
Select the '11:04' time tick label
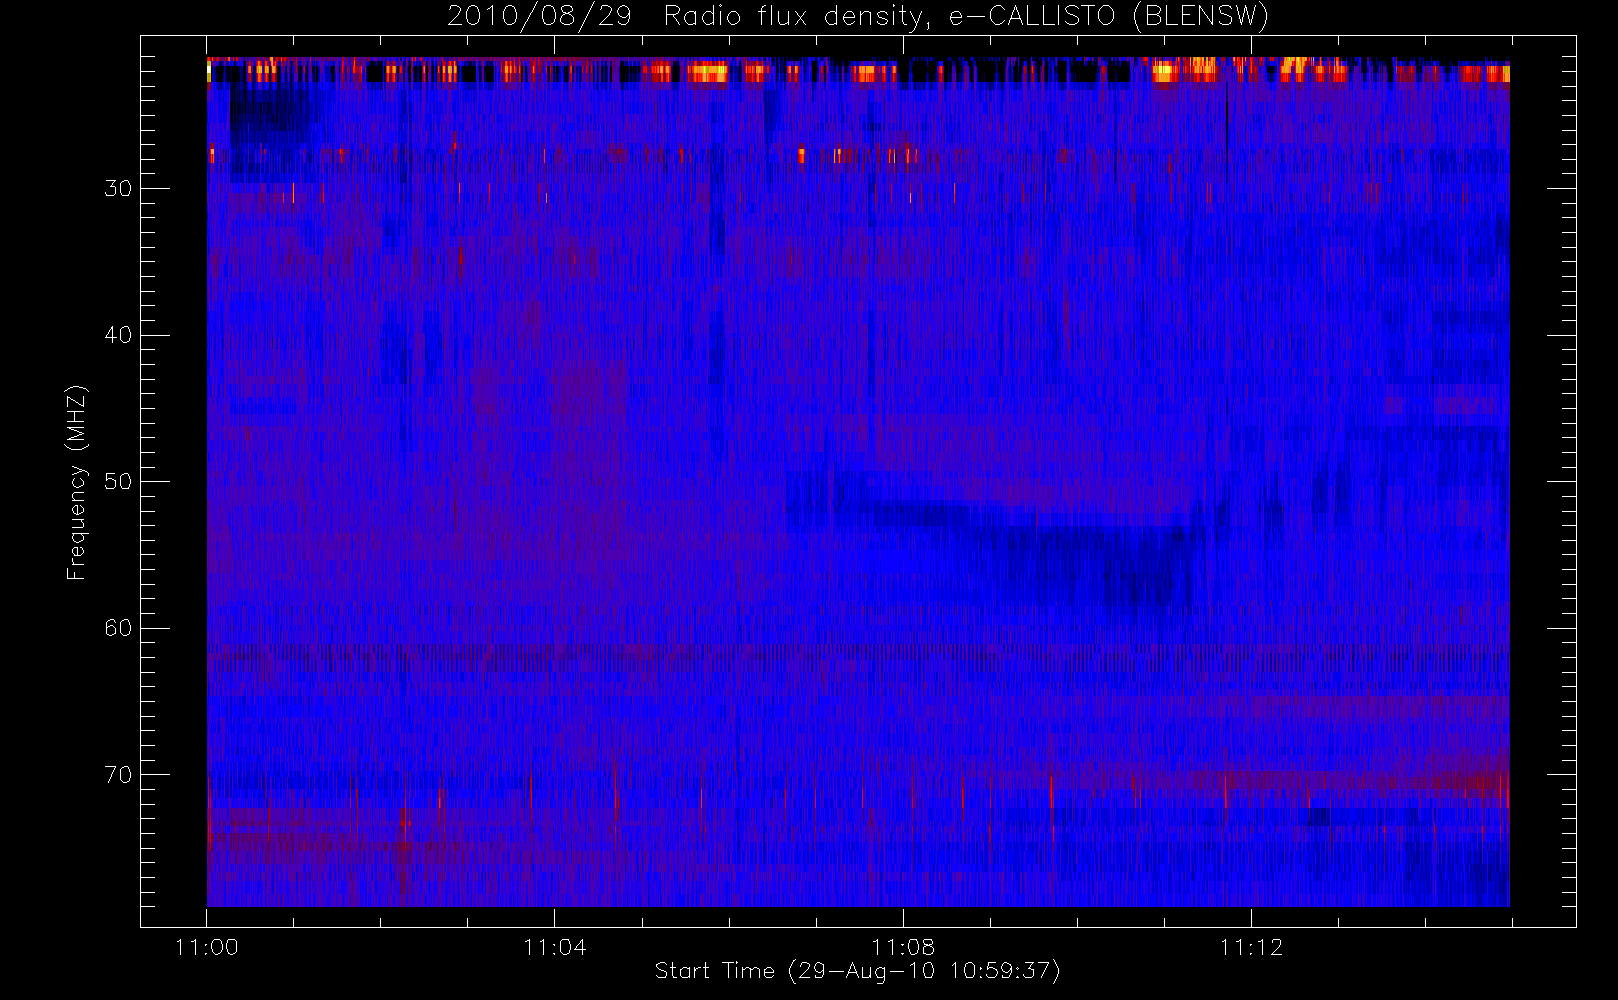click(x=555, y=947)
